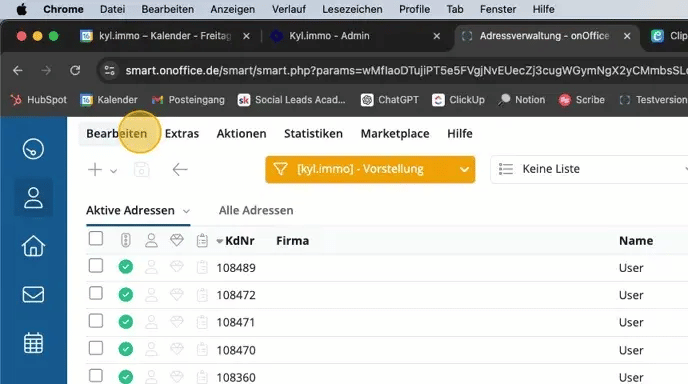Click the back arrow in address toolbar
688x384 pixels.
tap(180, 169)
